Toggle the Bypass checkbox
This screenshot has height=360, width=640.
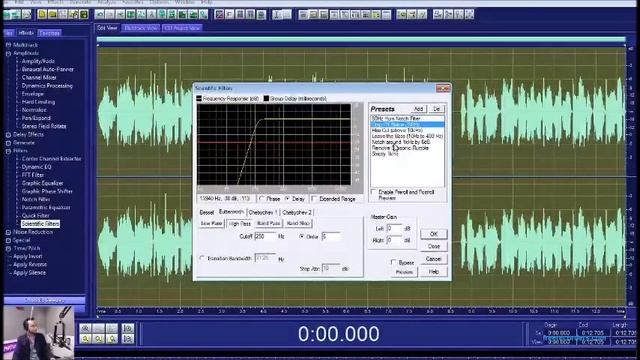[393, 262]
